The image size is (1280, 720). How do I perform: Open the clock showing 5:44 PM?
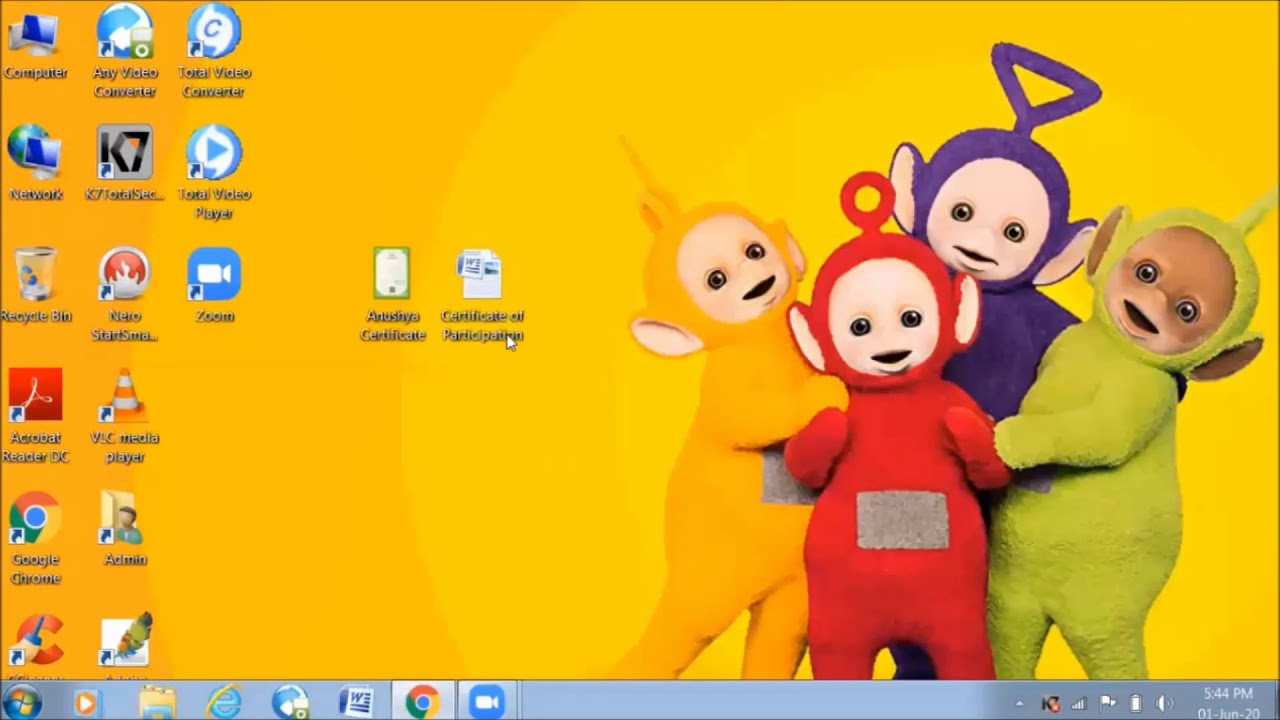[x=1228, y=703]
